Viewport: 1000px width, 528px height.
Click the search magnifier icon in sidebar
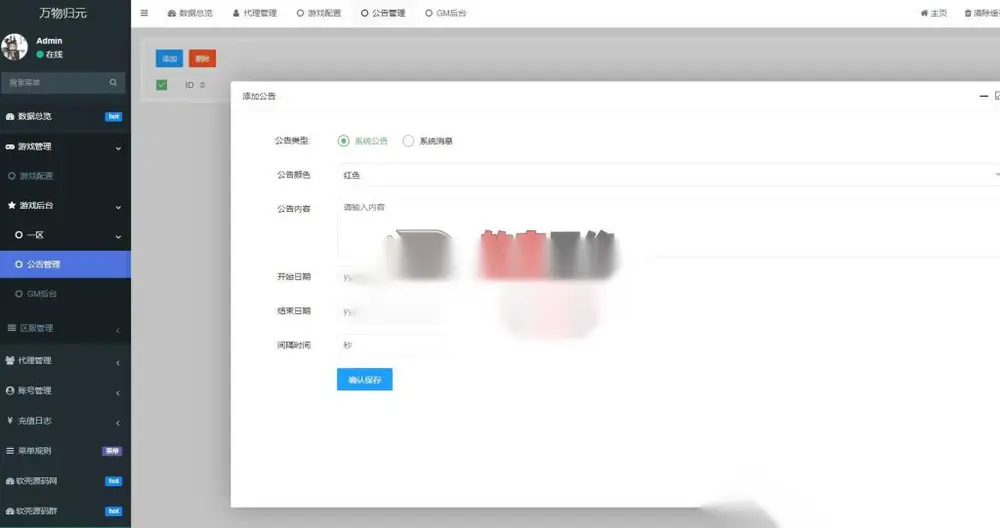coord(113,82)
